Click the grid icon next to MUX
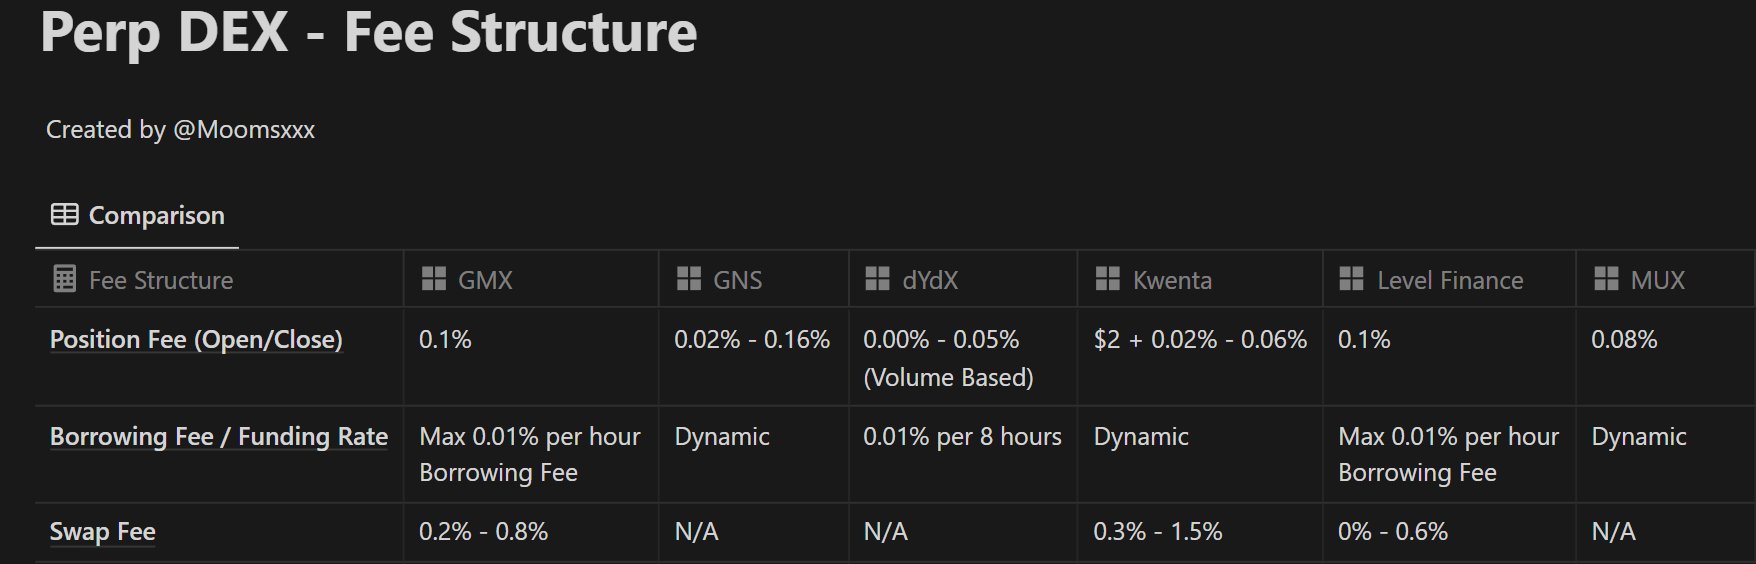Image resolution: width=1756 pixels, height=564 pixels. [1606, 279]
